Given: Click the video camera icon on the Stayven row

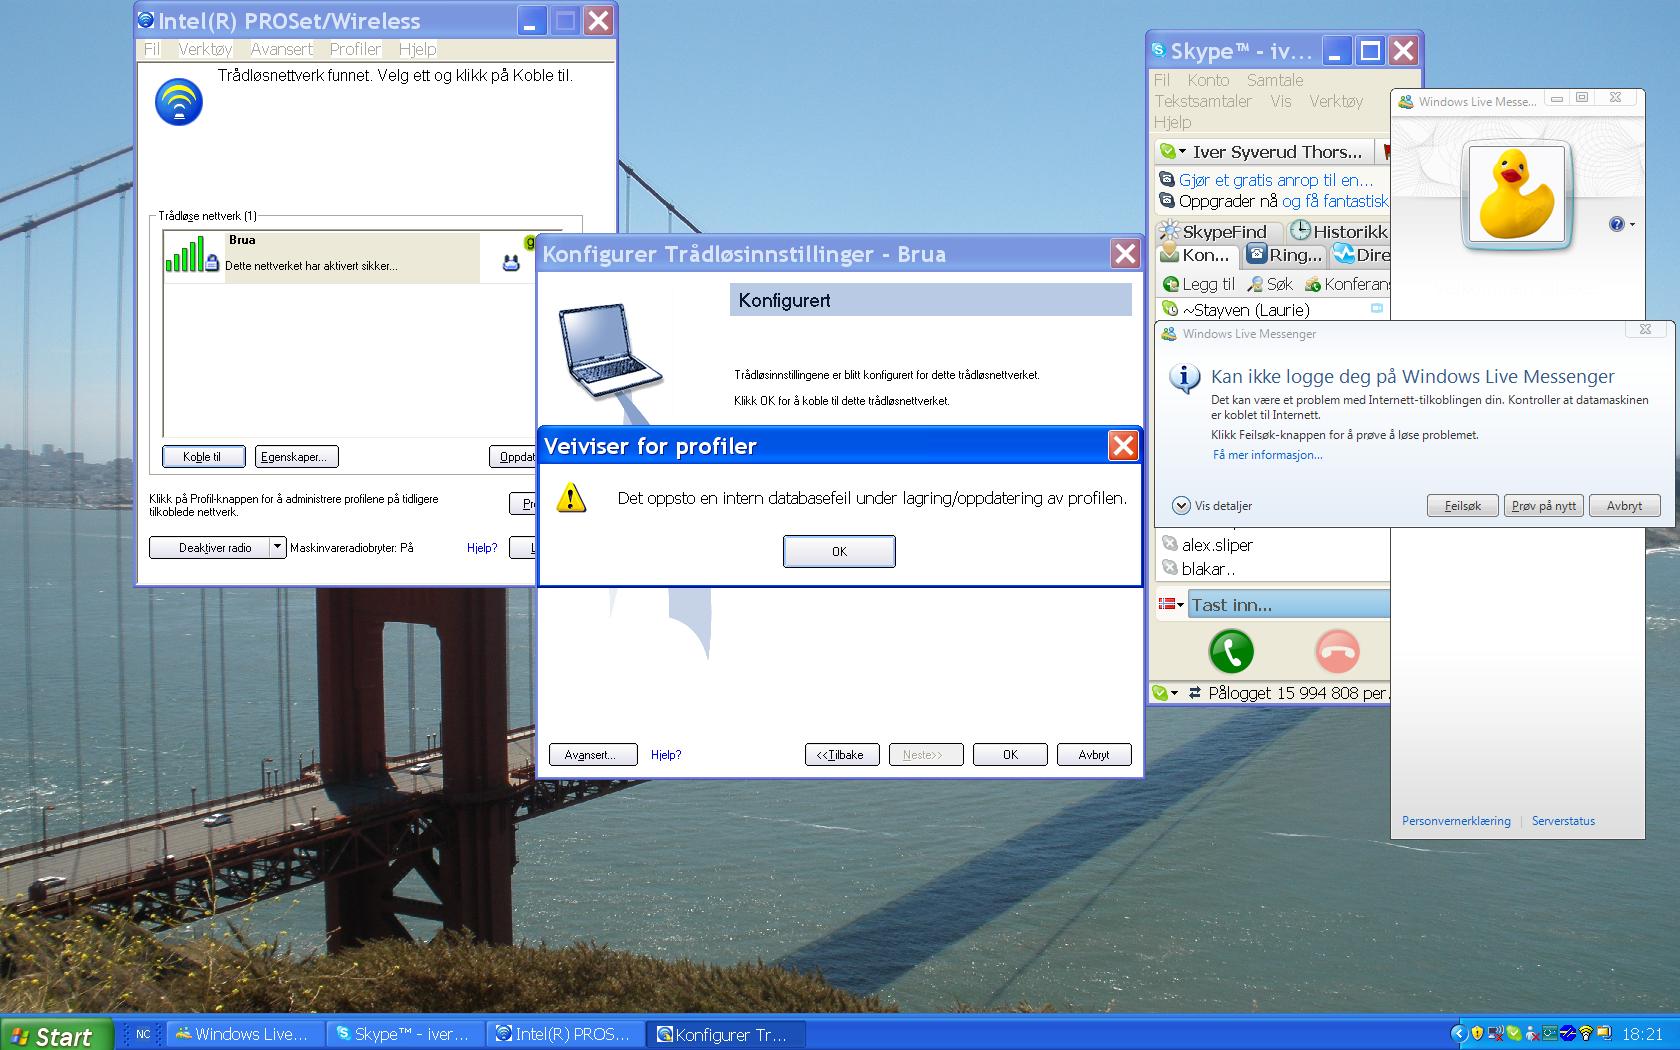Looking at the screenshot, I should coord(1377,308).
